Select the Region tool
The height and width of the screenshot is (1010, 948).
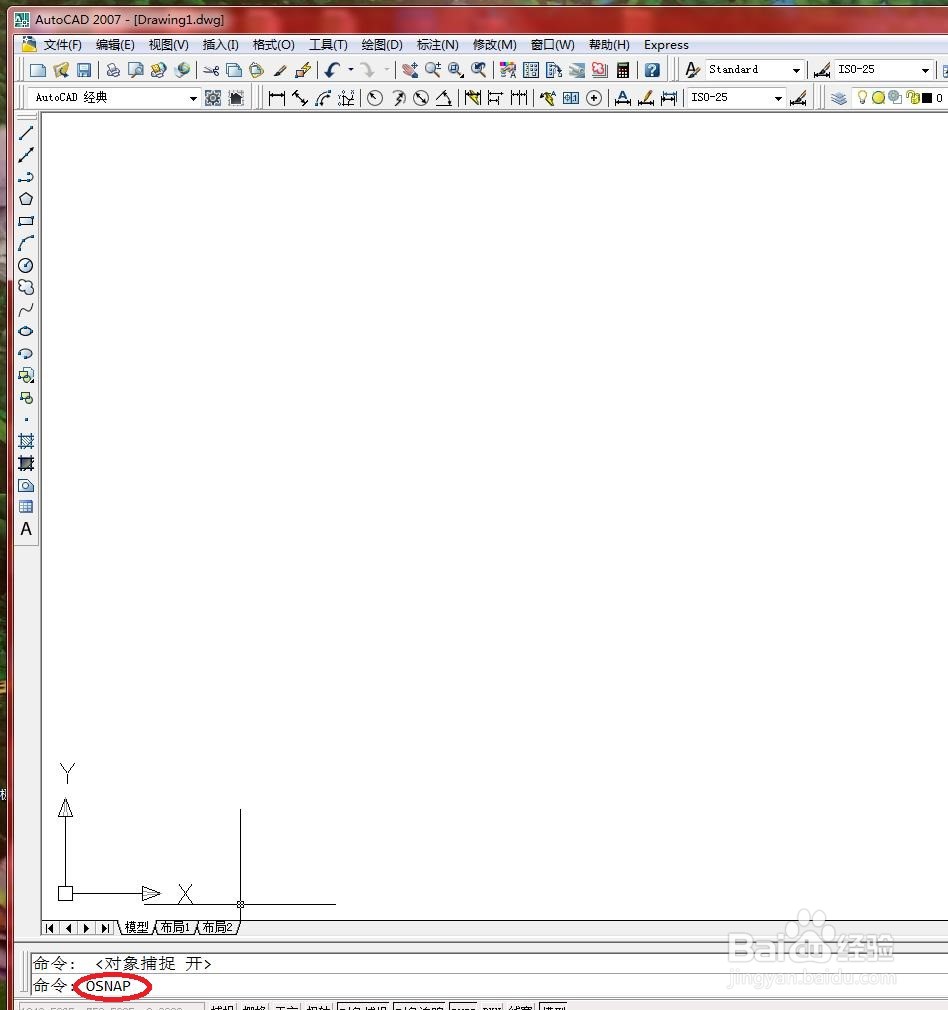(x=26, y=486)
